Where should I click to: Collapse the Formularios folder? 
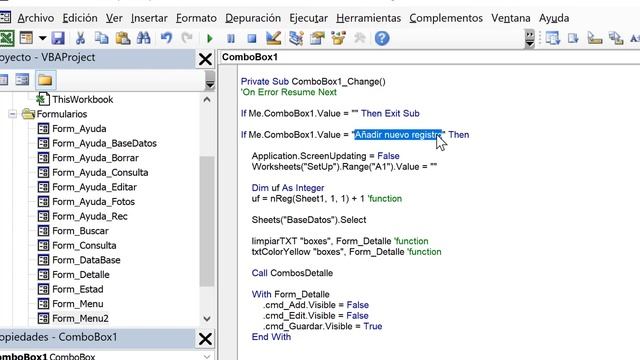click(12, 114)
